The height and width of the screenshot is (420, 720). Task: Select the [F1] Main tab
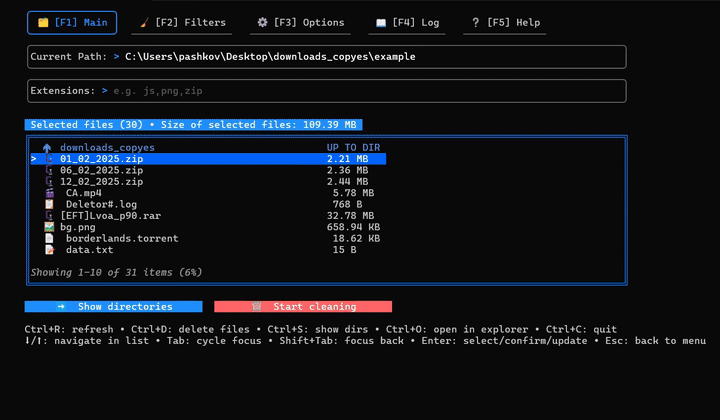tap(72, 23)
